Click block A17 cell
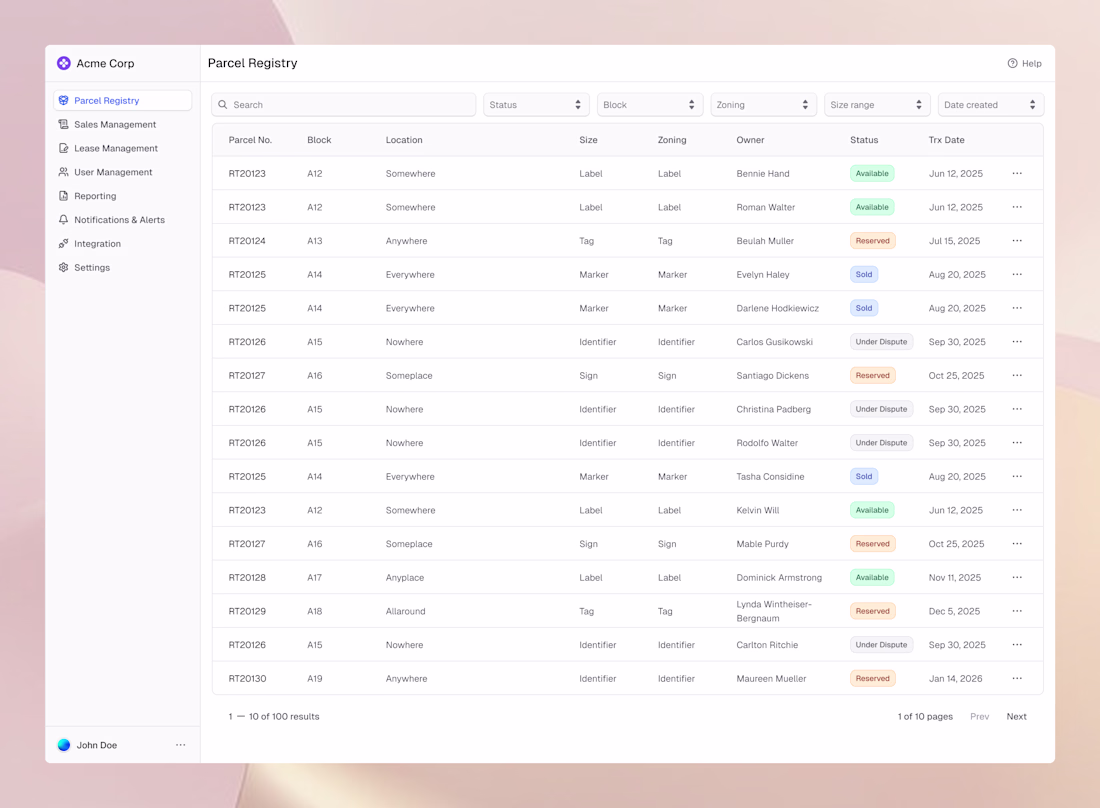Viewport: 1100px width, 808px height. [x=314, y=577]
